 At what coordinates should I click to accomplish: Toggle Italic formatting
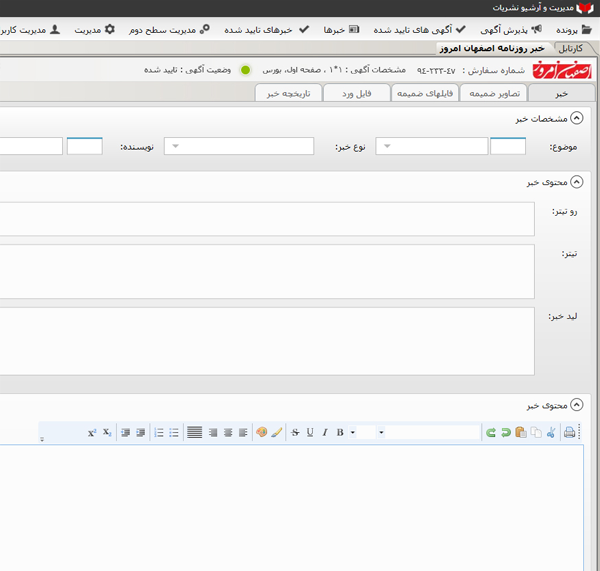click(325, 432)
